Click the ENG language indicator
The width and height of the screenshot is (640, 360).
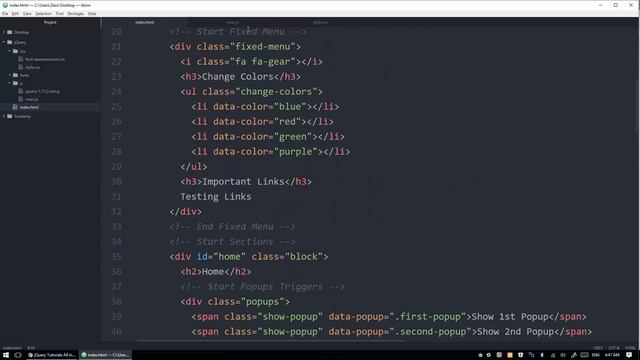(596, 355)
